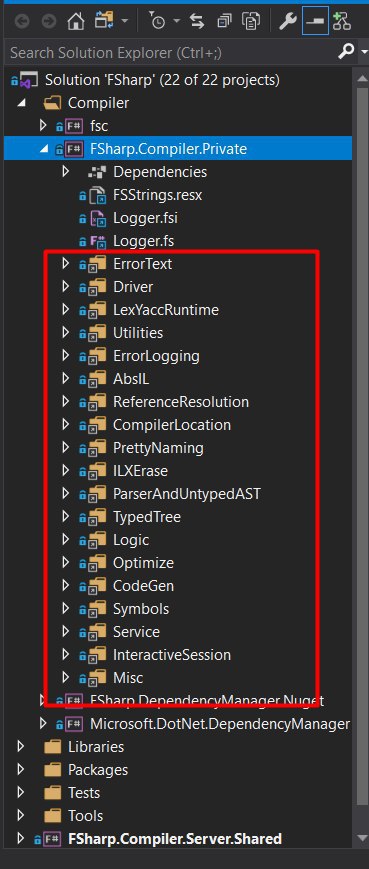The image size is (369, 869).
Task: Click the Dependencies icon
Action: 97,172
